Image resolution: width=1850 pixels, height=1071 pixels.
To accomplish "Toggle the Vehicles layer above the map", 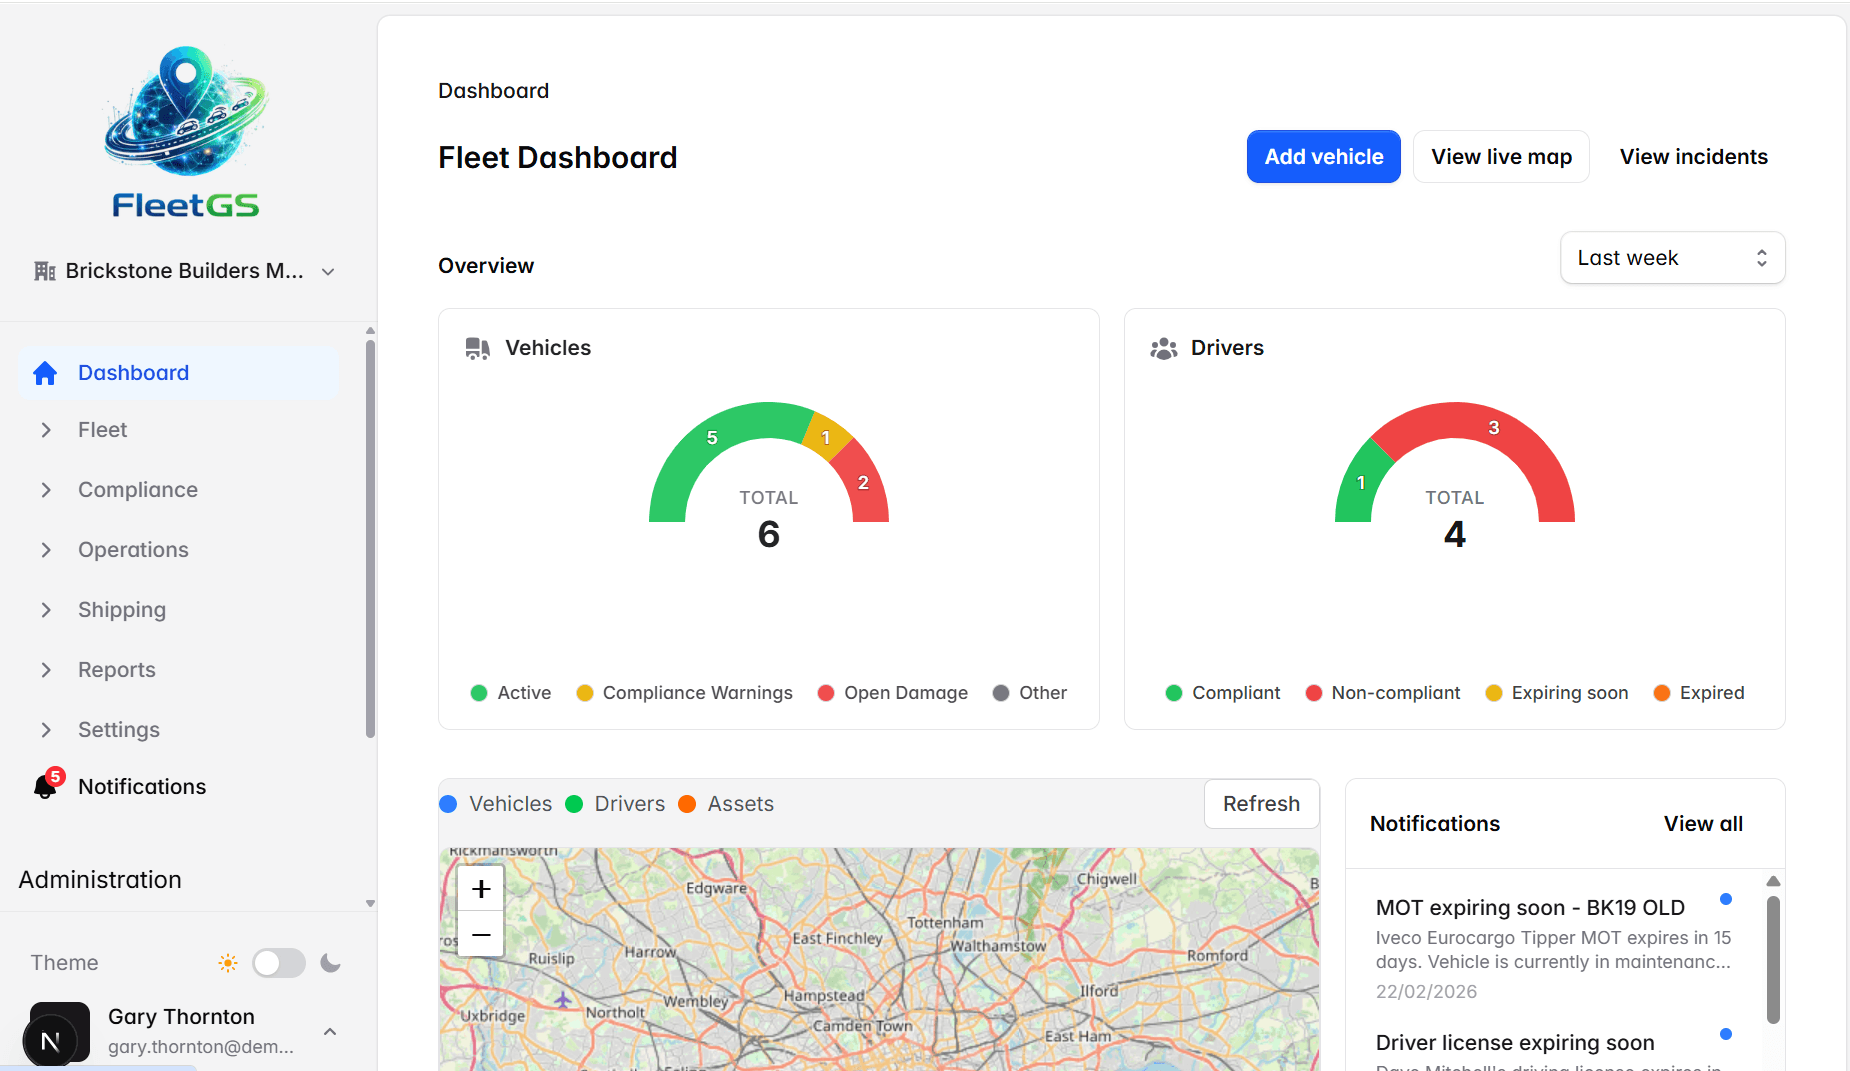I will (x=497, y=803).
